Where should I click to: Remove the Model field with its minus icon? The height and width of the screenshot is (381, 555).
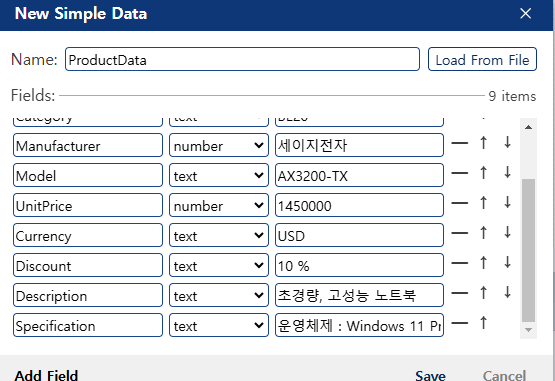459,173
